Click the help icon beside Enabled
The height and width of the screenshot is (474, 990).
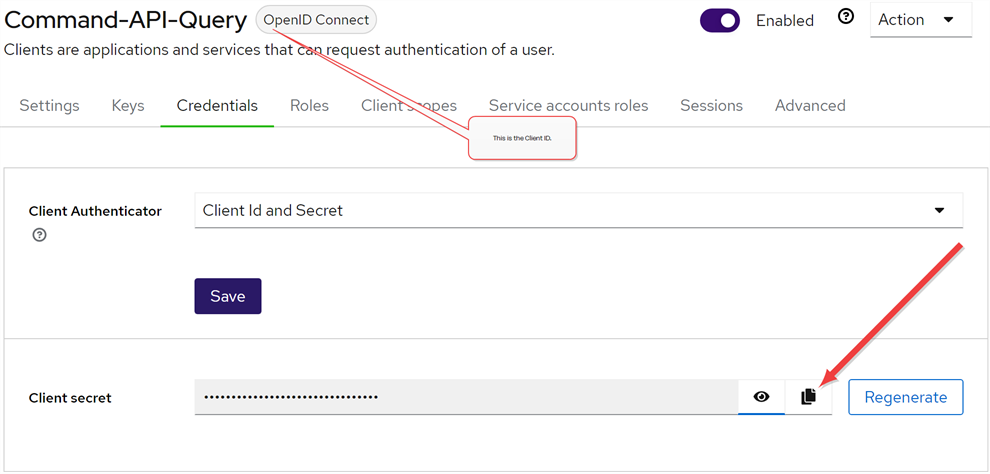[845, 18]
